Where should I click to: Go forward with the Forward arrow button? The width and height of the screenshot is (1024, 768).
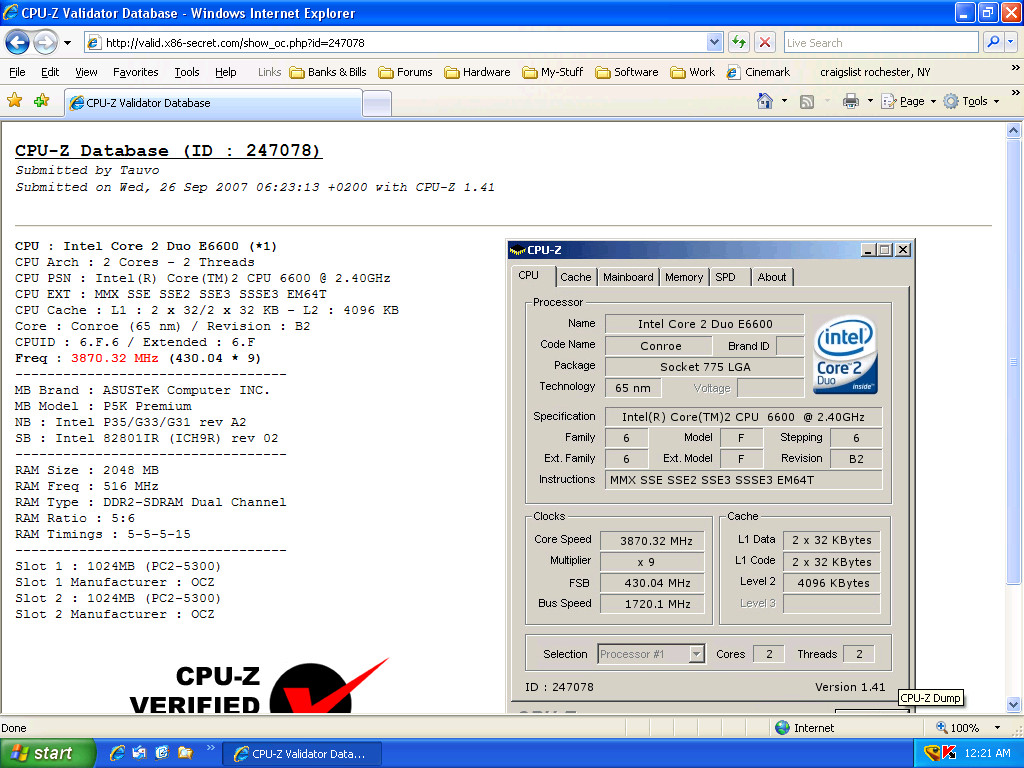point(45,43)
